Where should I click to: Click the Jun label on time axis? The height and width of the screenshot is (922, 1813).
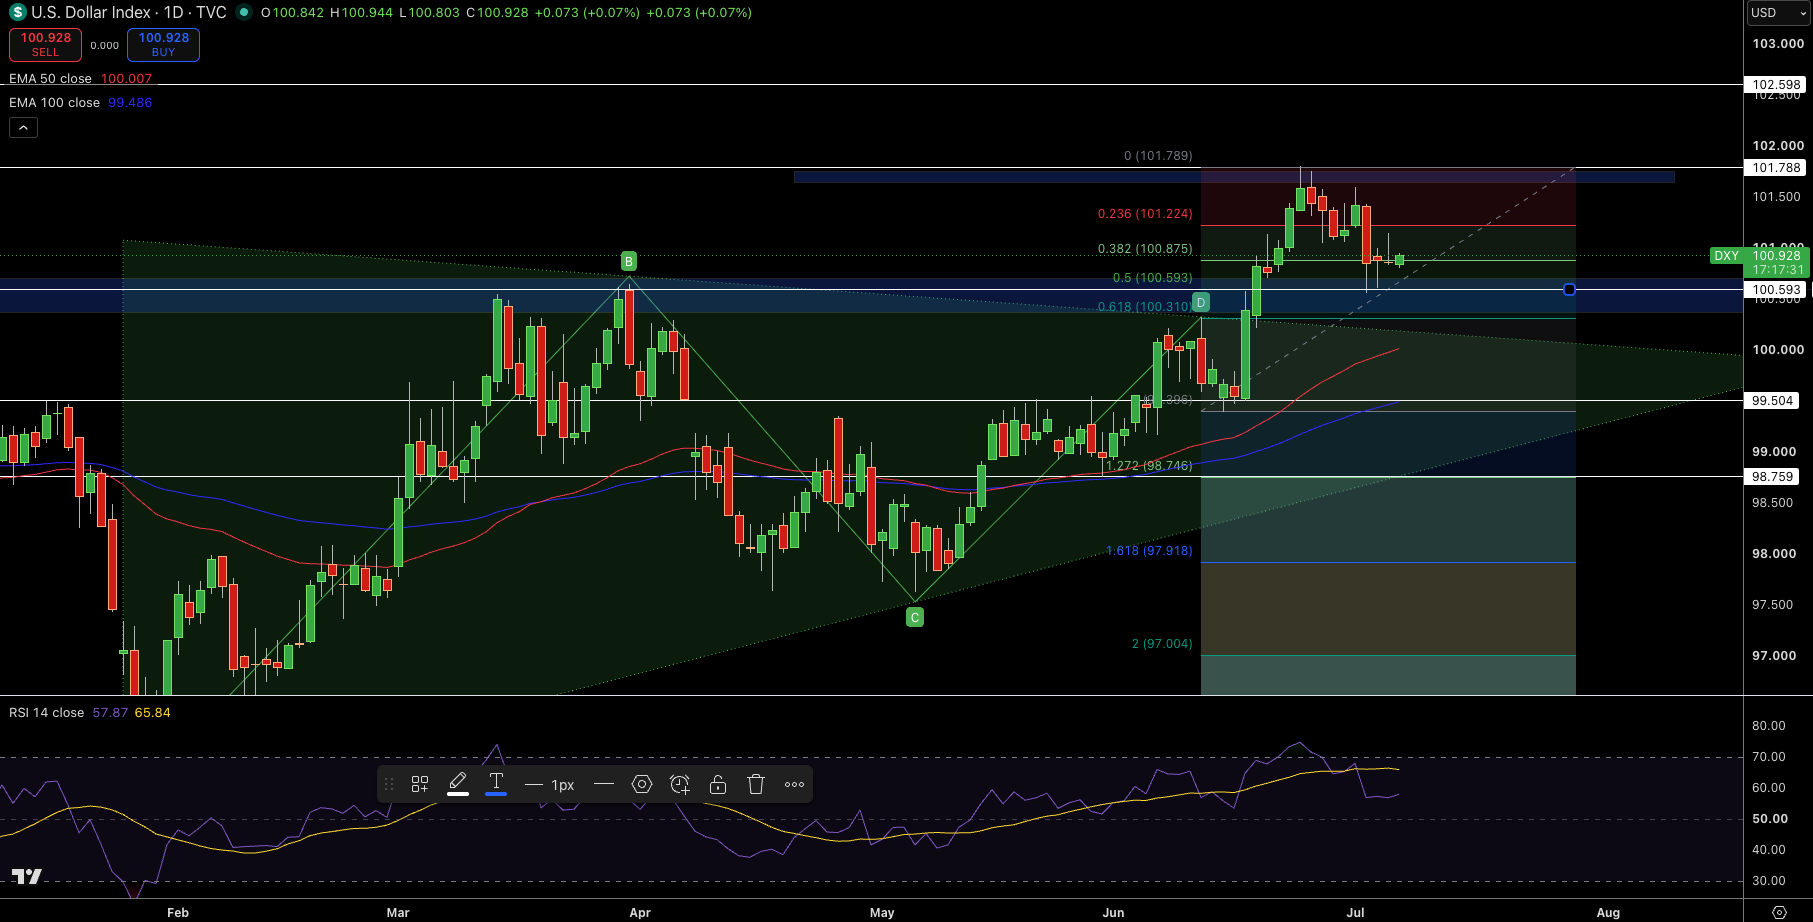1113,912
